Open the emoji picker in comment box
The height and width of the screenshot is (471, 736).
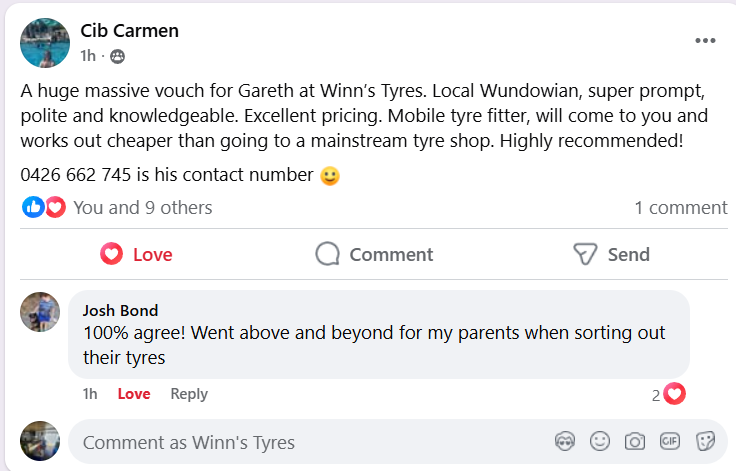(x=600, y=441)
